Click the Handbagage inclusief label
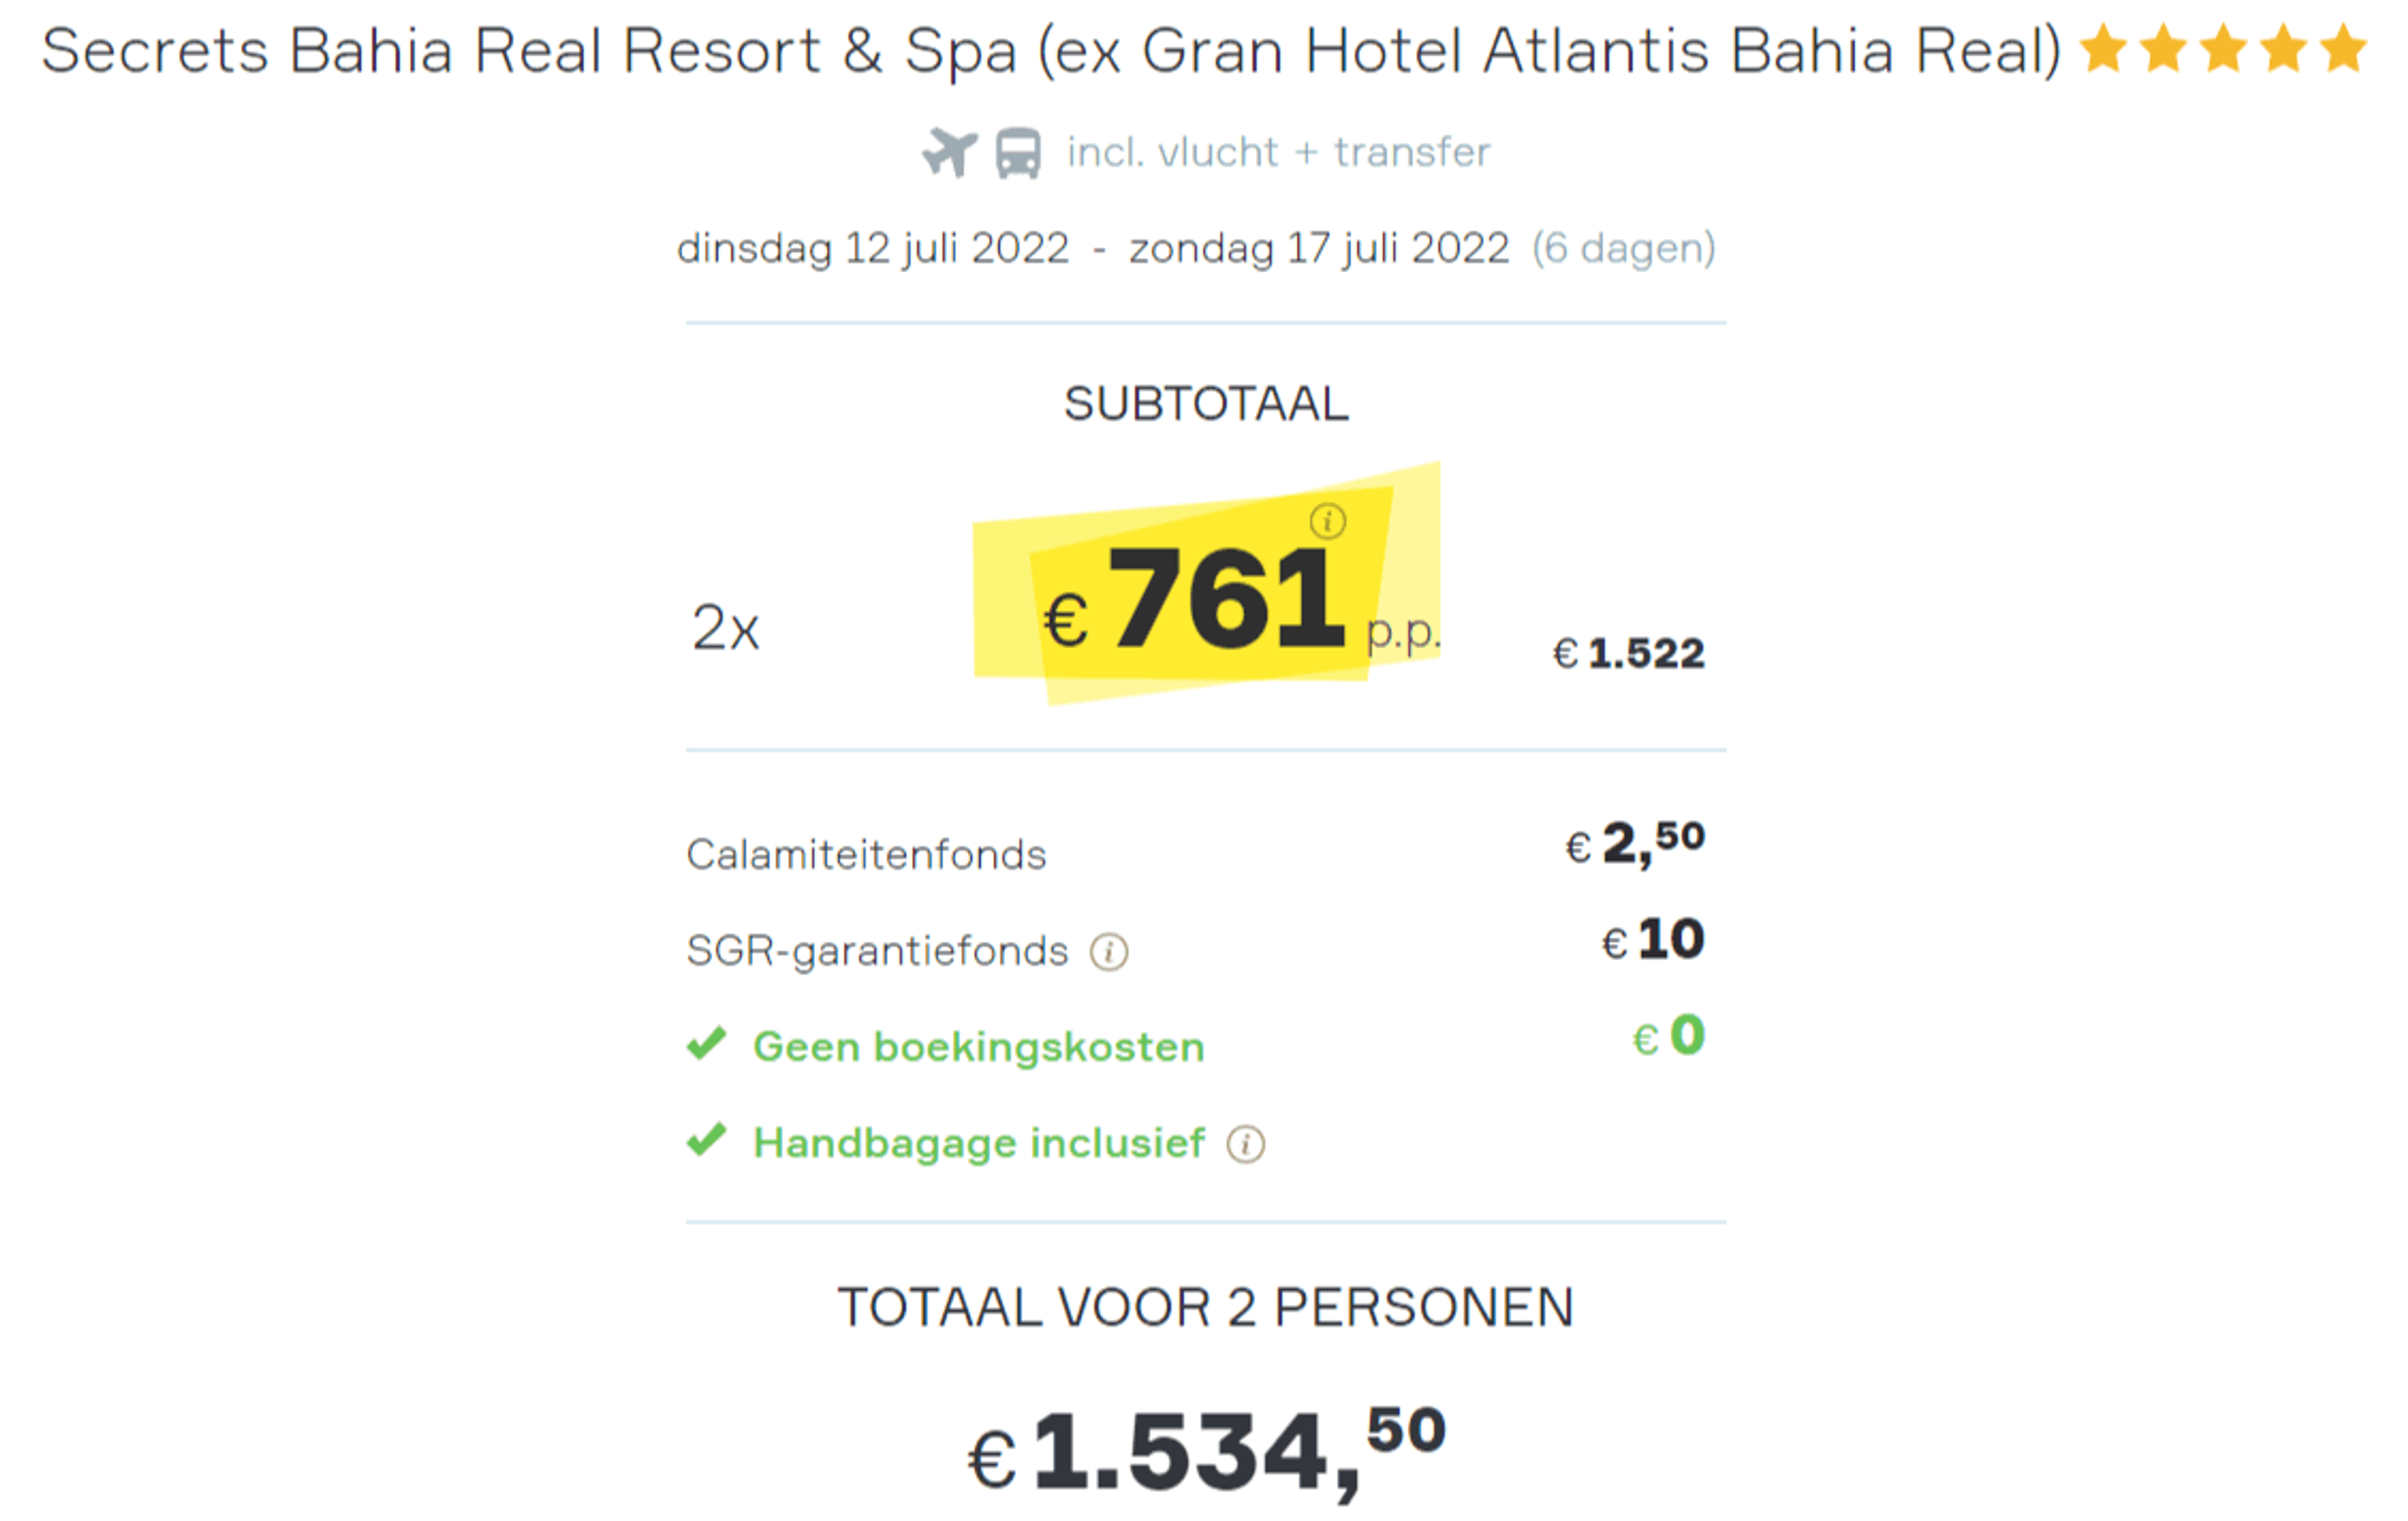Screen dimensions: 2408x1521 pyautogui.click(x=979, y=1143)
